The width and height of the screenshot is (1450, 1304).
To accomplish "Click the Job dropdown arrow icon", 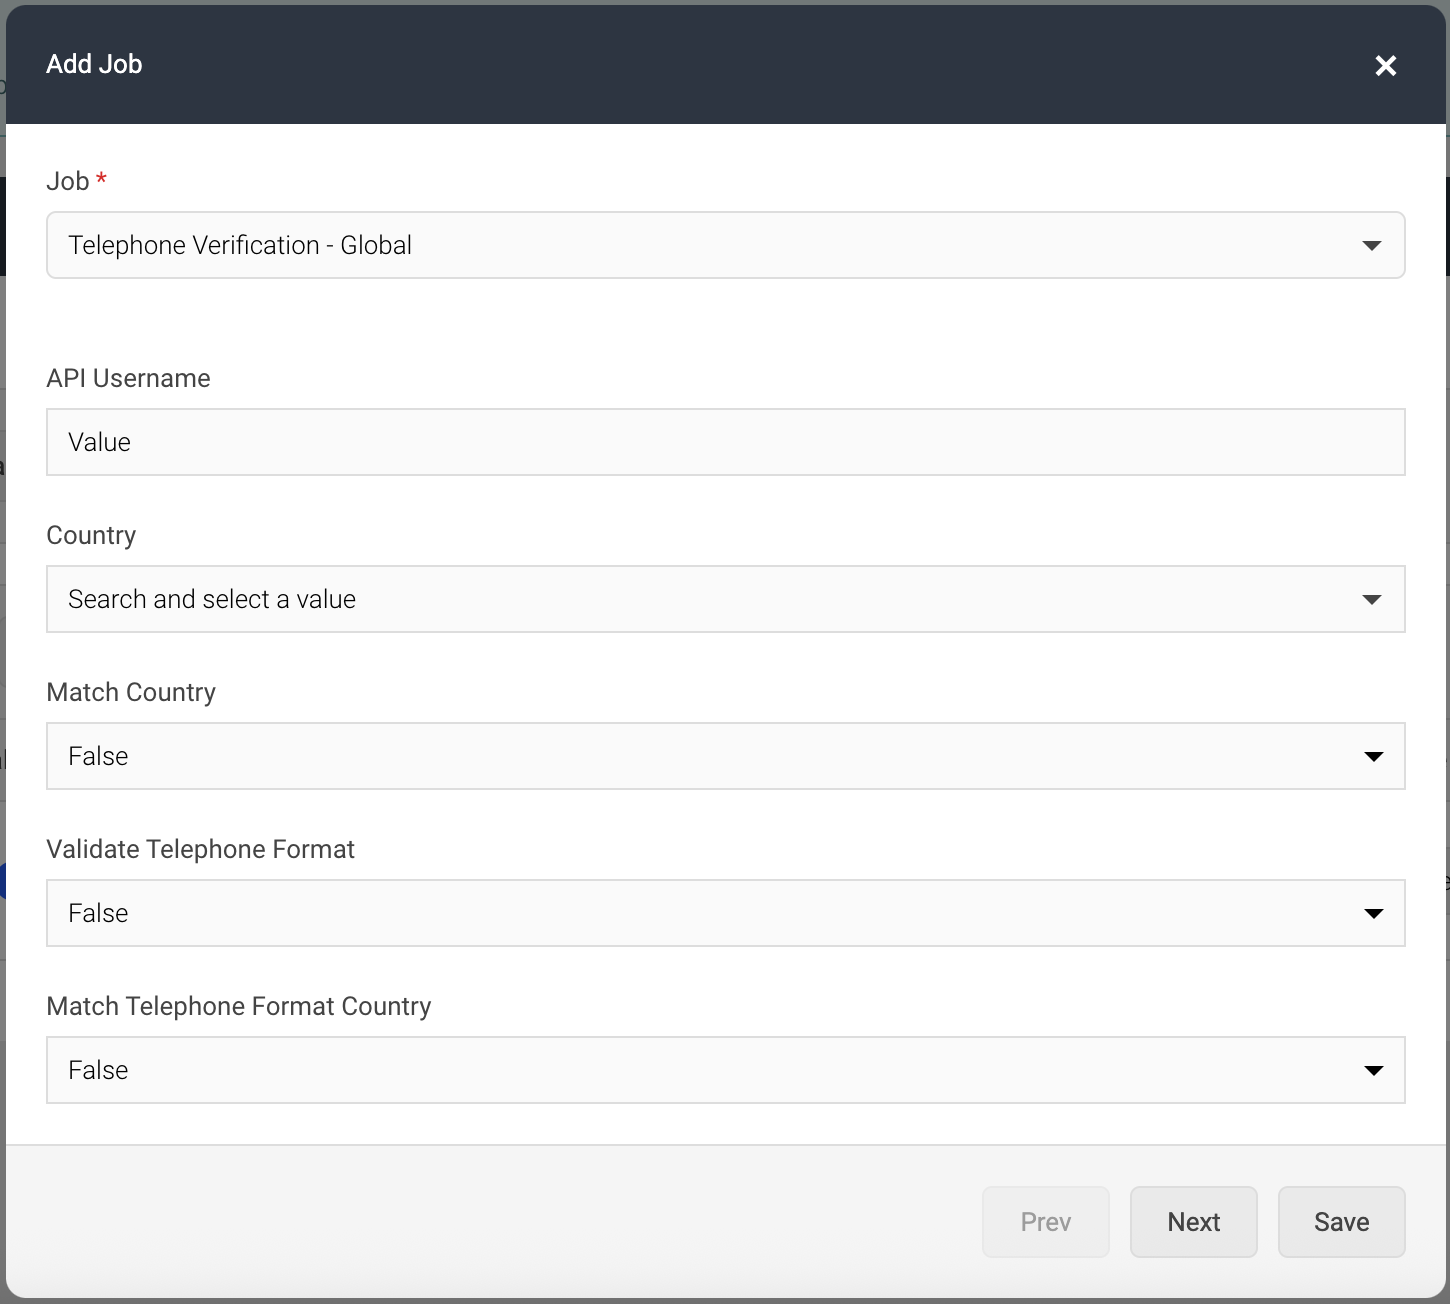I will (x=1373, y=245).
